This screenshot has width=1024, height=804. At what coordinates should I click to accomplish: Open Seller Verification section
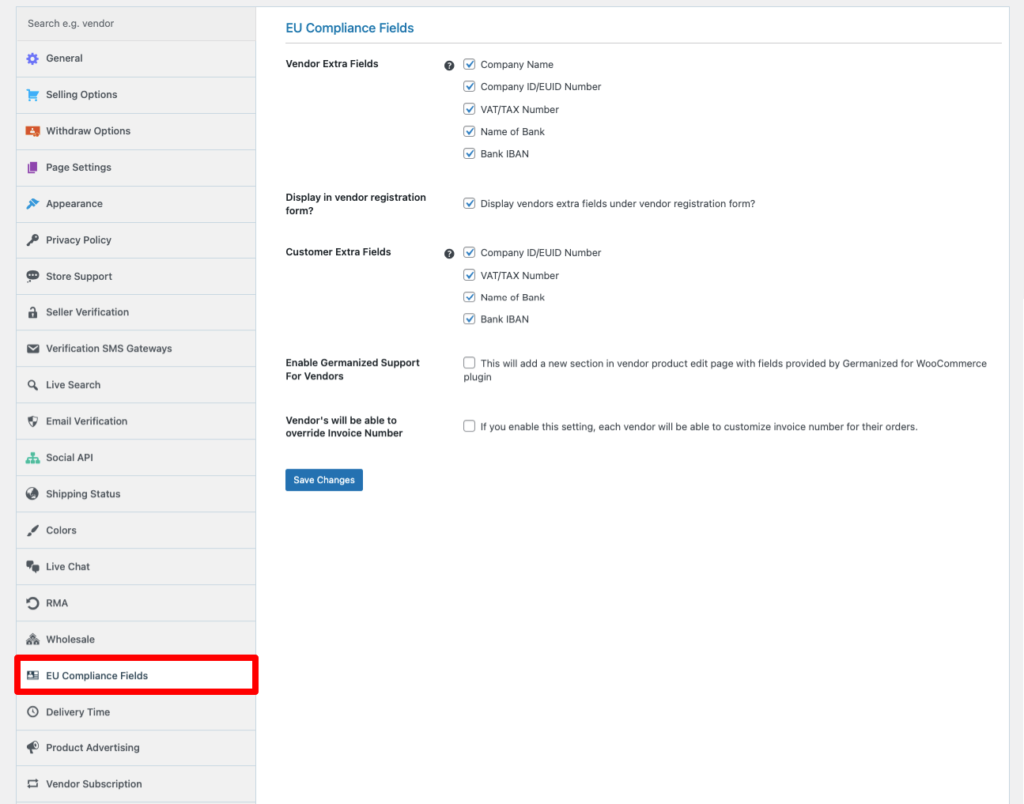(x=136, y=312)
